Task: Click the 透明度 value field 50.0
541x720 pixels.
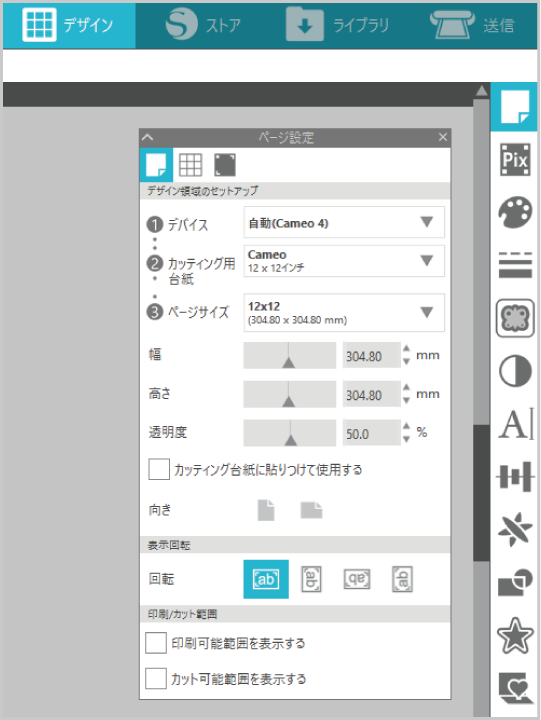Action: click(x=372, y=433)
